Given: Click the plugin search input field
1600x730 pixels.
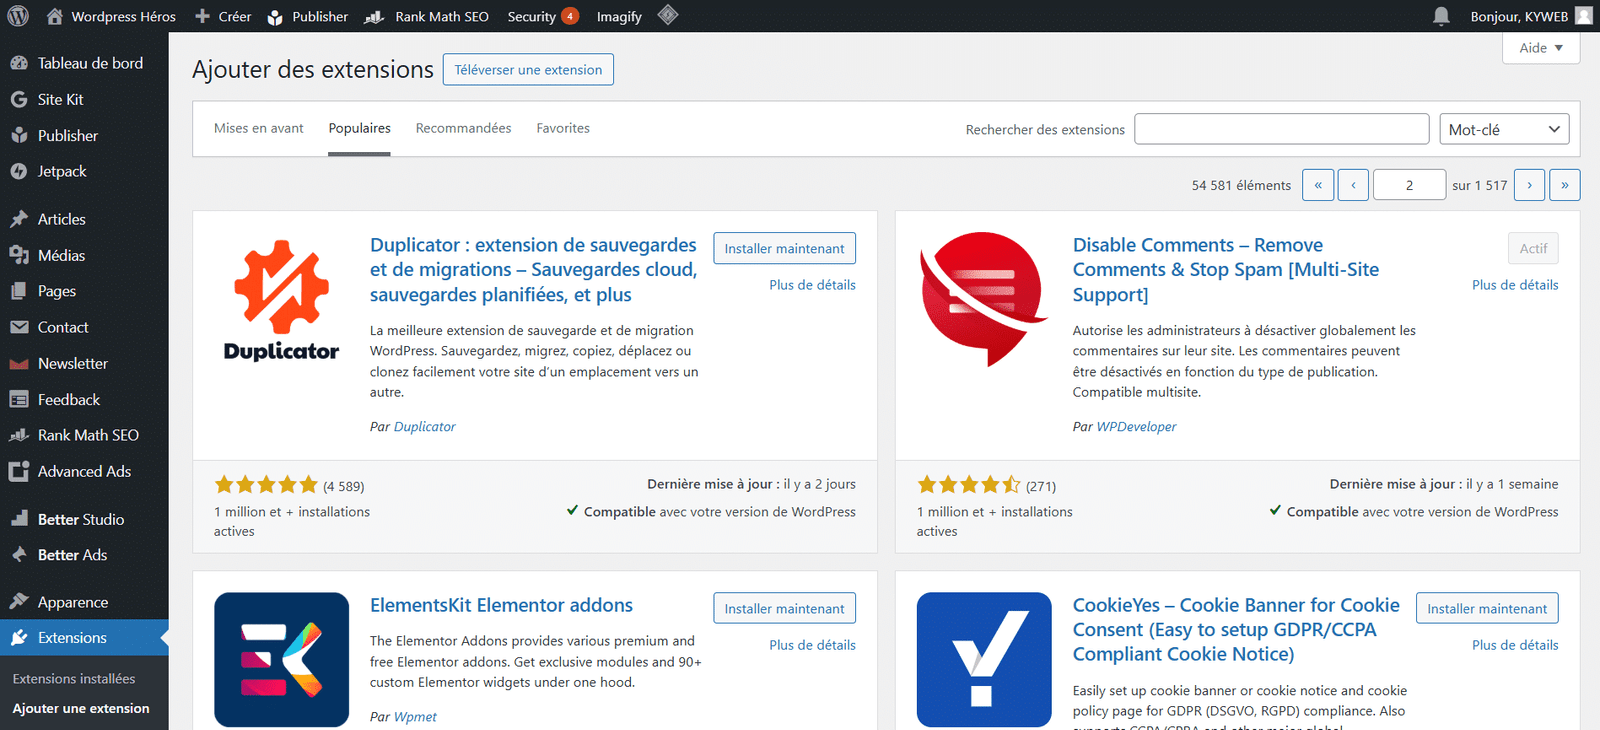Looking at the screenshot, I should click(1281, 129).
